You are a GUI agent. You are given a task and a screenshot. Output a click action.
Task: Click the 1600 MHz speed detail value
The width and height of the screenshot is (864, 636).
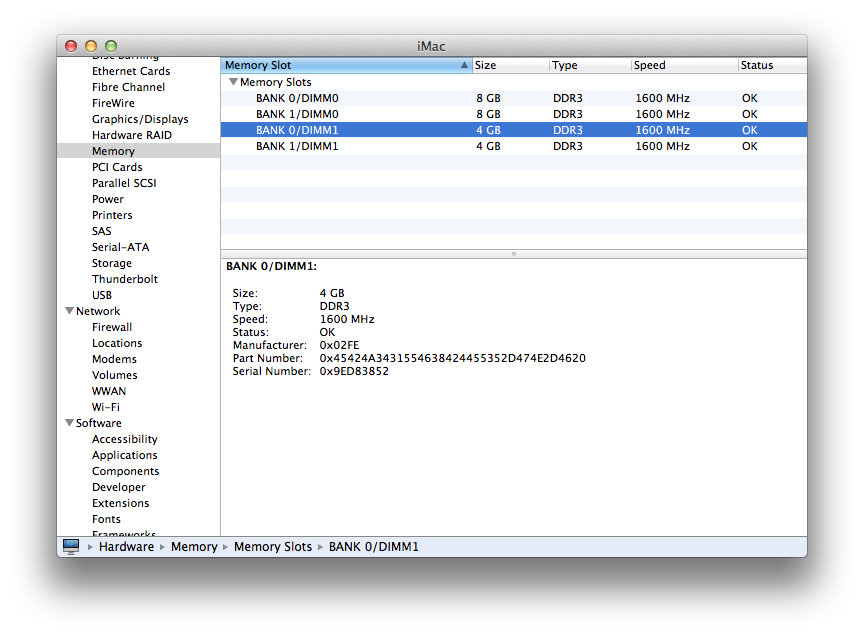347,319
